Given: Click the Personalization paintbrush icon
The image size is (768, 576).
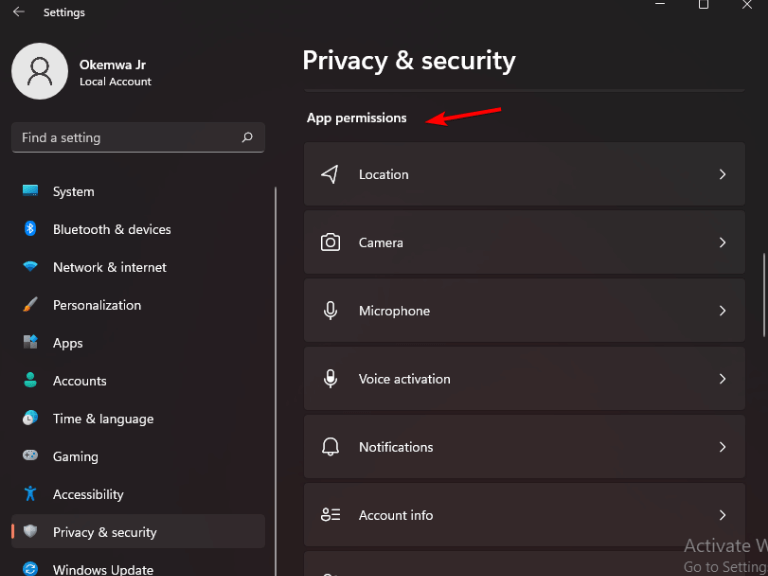Looking at the screenshot, I should (x=30, y=304).
